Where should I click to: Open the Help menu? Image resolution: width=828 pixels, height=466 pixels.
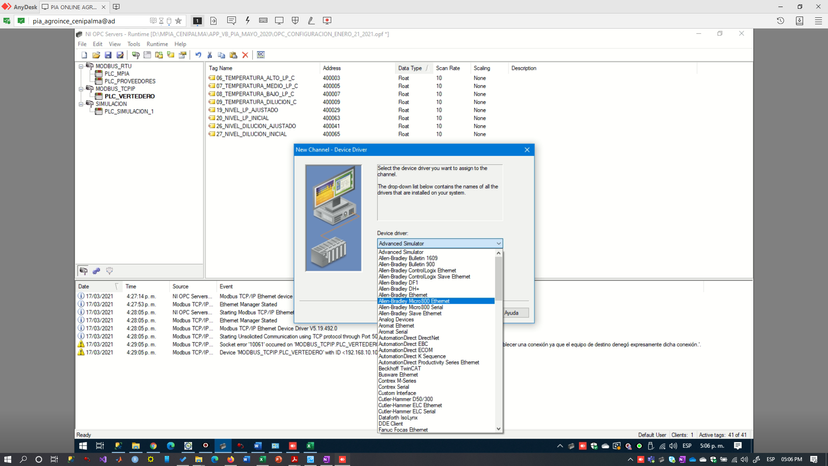pos(180,44)
